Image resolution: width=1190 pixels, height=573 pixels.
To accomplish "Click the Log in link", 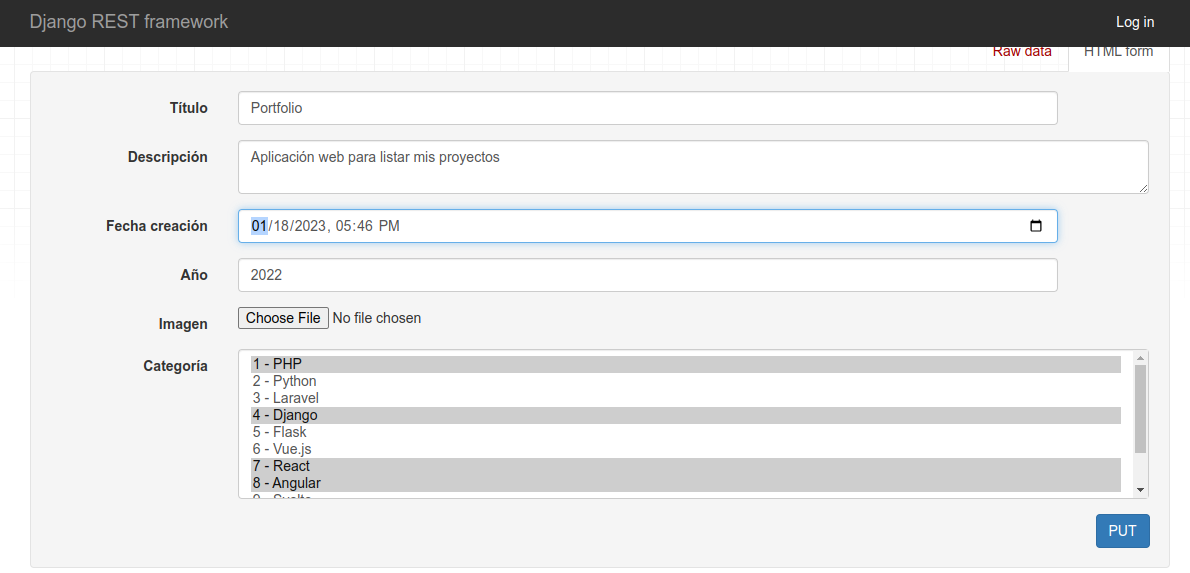I will coord(1134,22).
